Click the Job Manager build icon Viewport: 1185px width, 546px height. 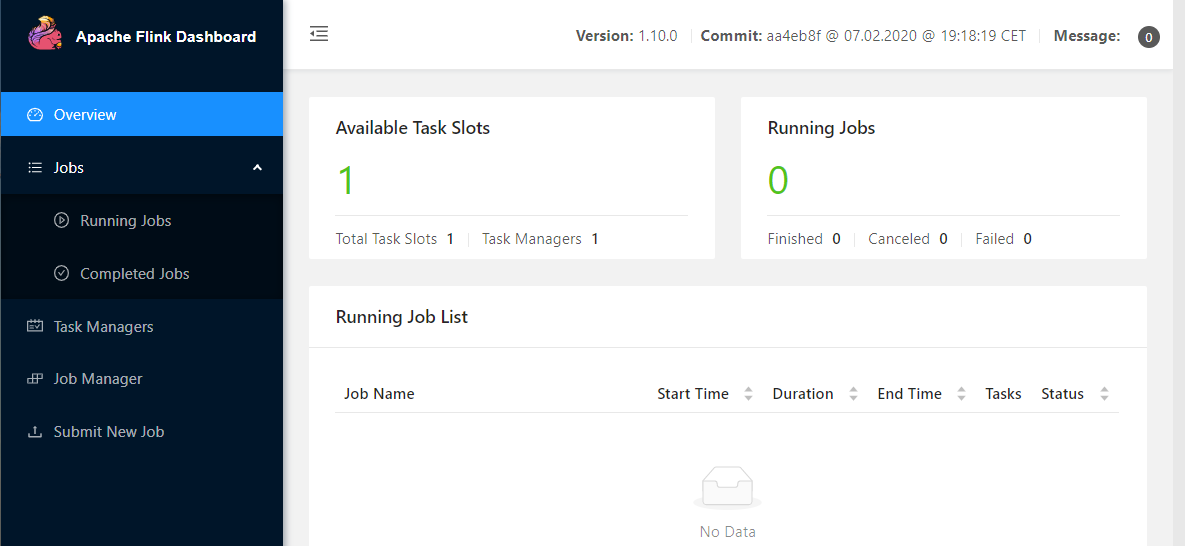pyautogui.click(x=35, y=379)
